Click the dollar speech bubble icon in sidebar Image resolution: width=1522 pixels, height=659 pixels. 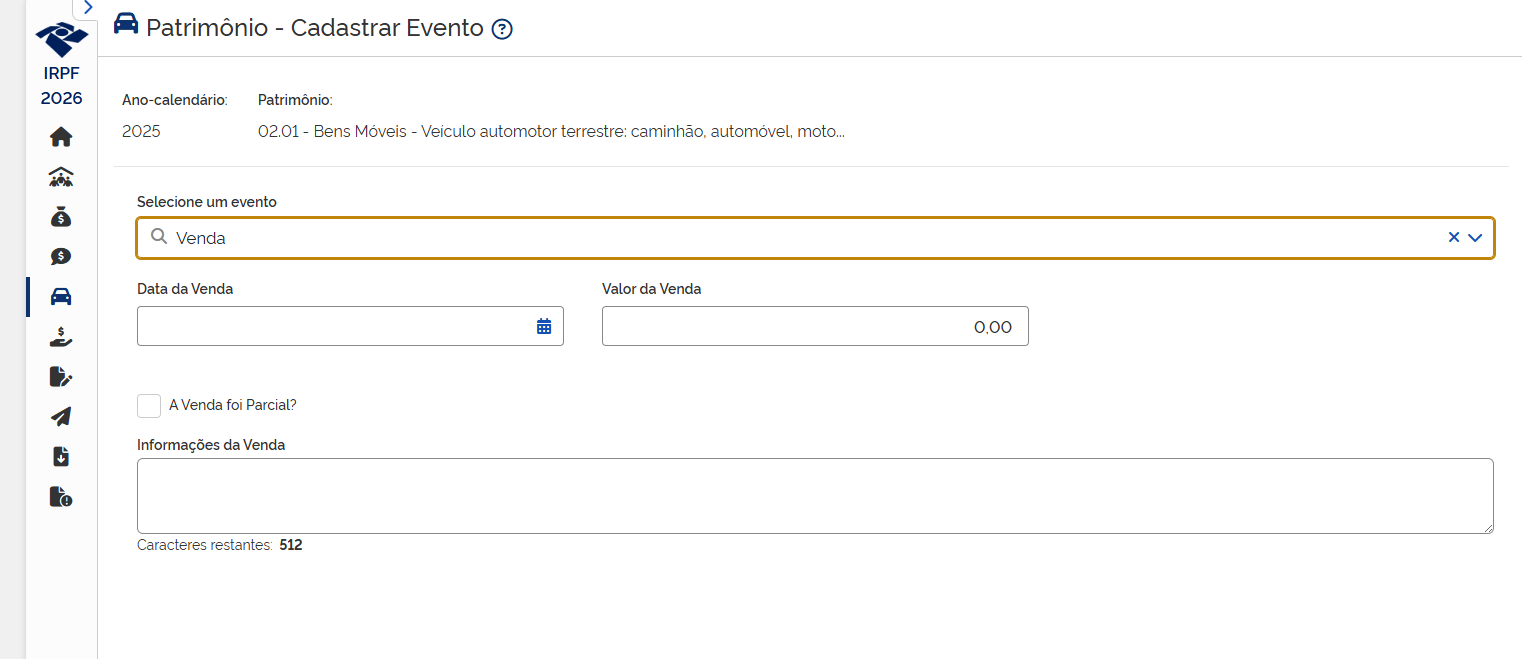pos(60,256)
